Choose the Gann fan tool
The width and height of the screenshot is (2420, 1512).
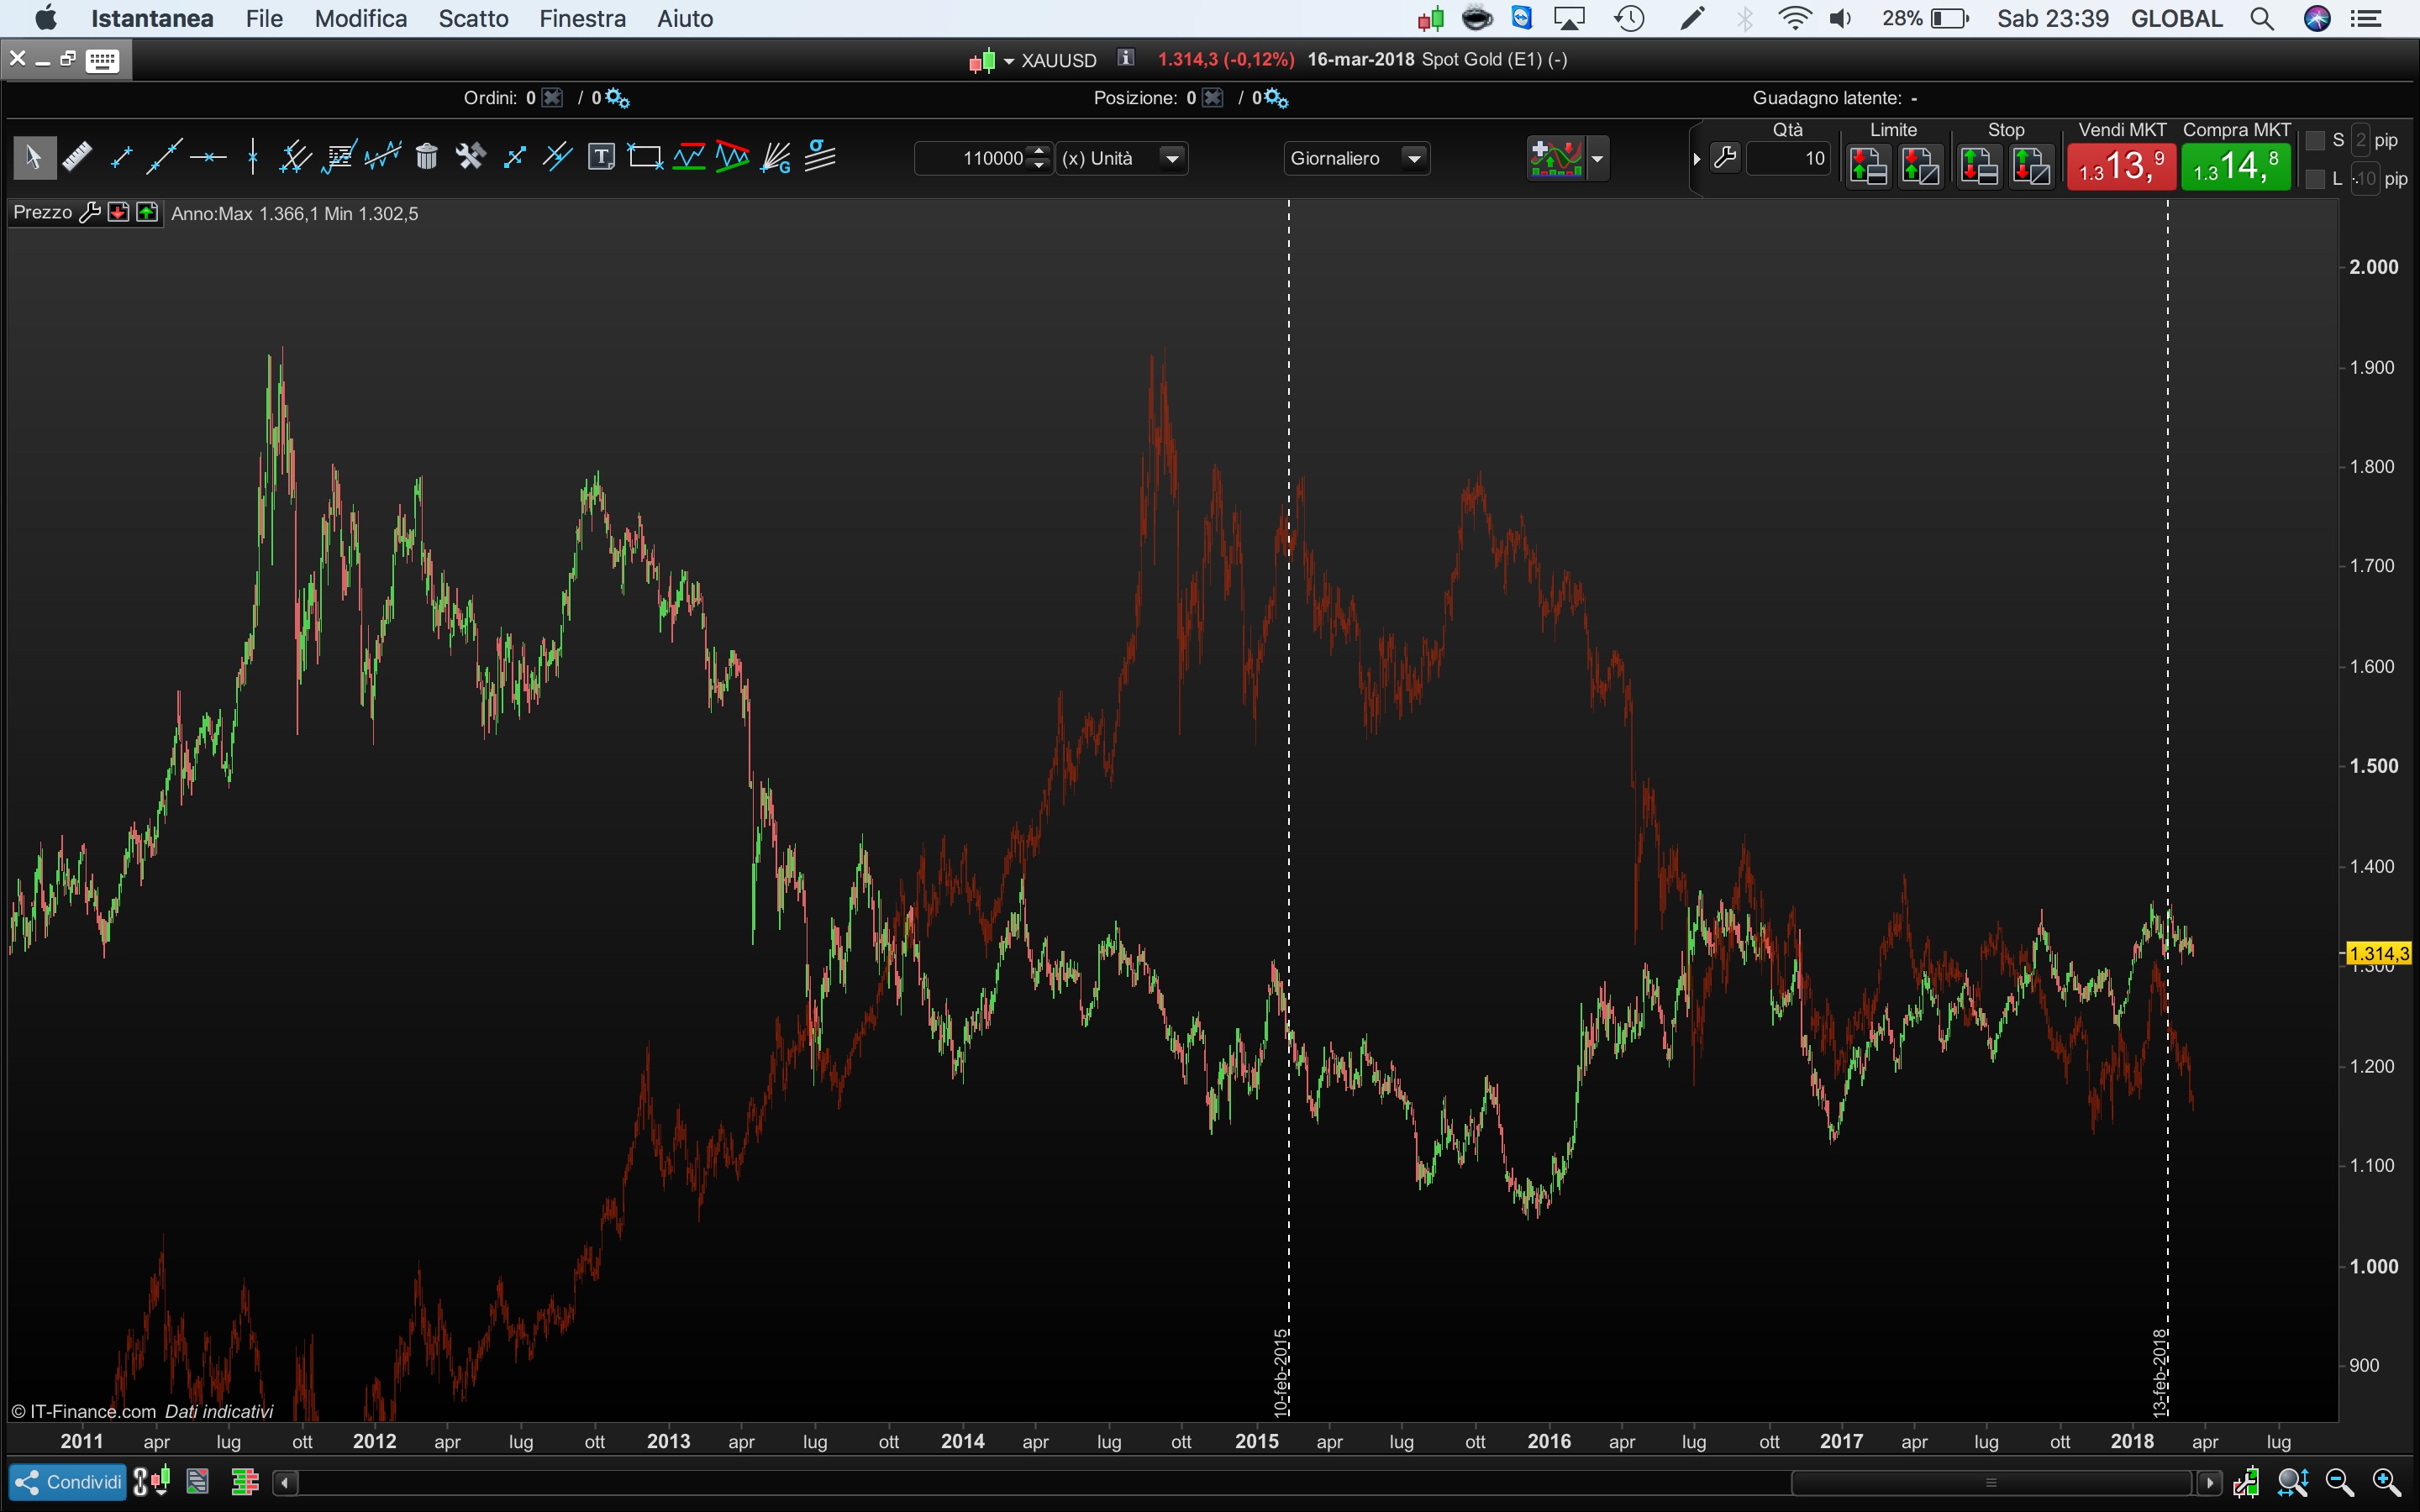[x=776, y=157]
